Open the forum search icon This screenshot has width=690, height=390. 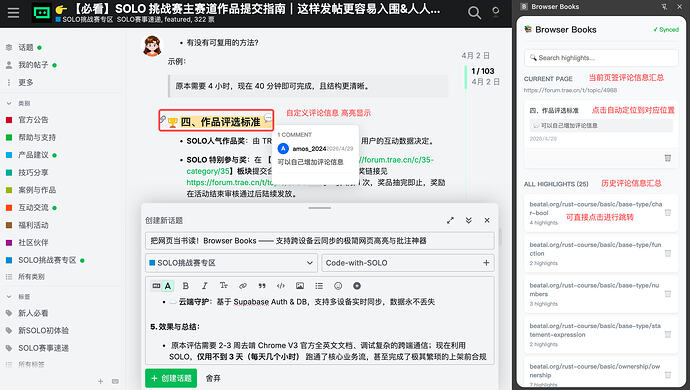pyautogui.click(x=474, y=12)
